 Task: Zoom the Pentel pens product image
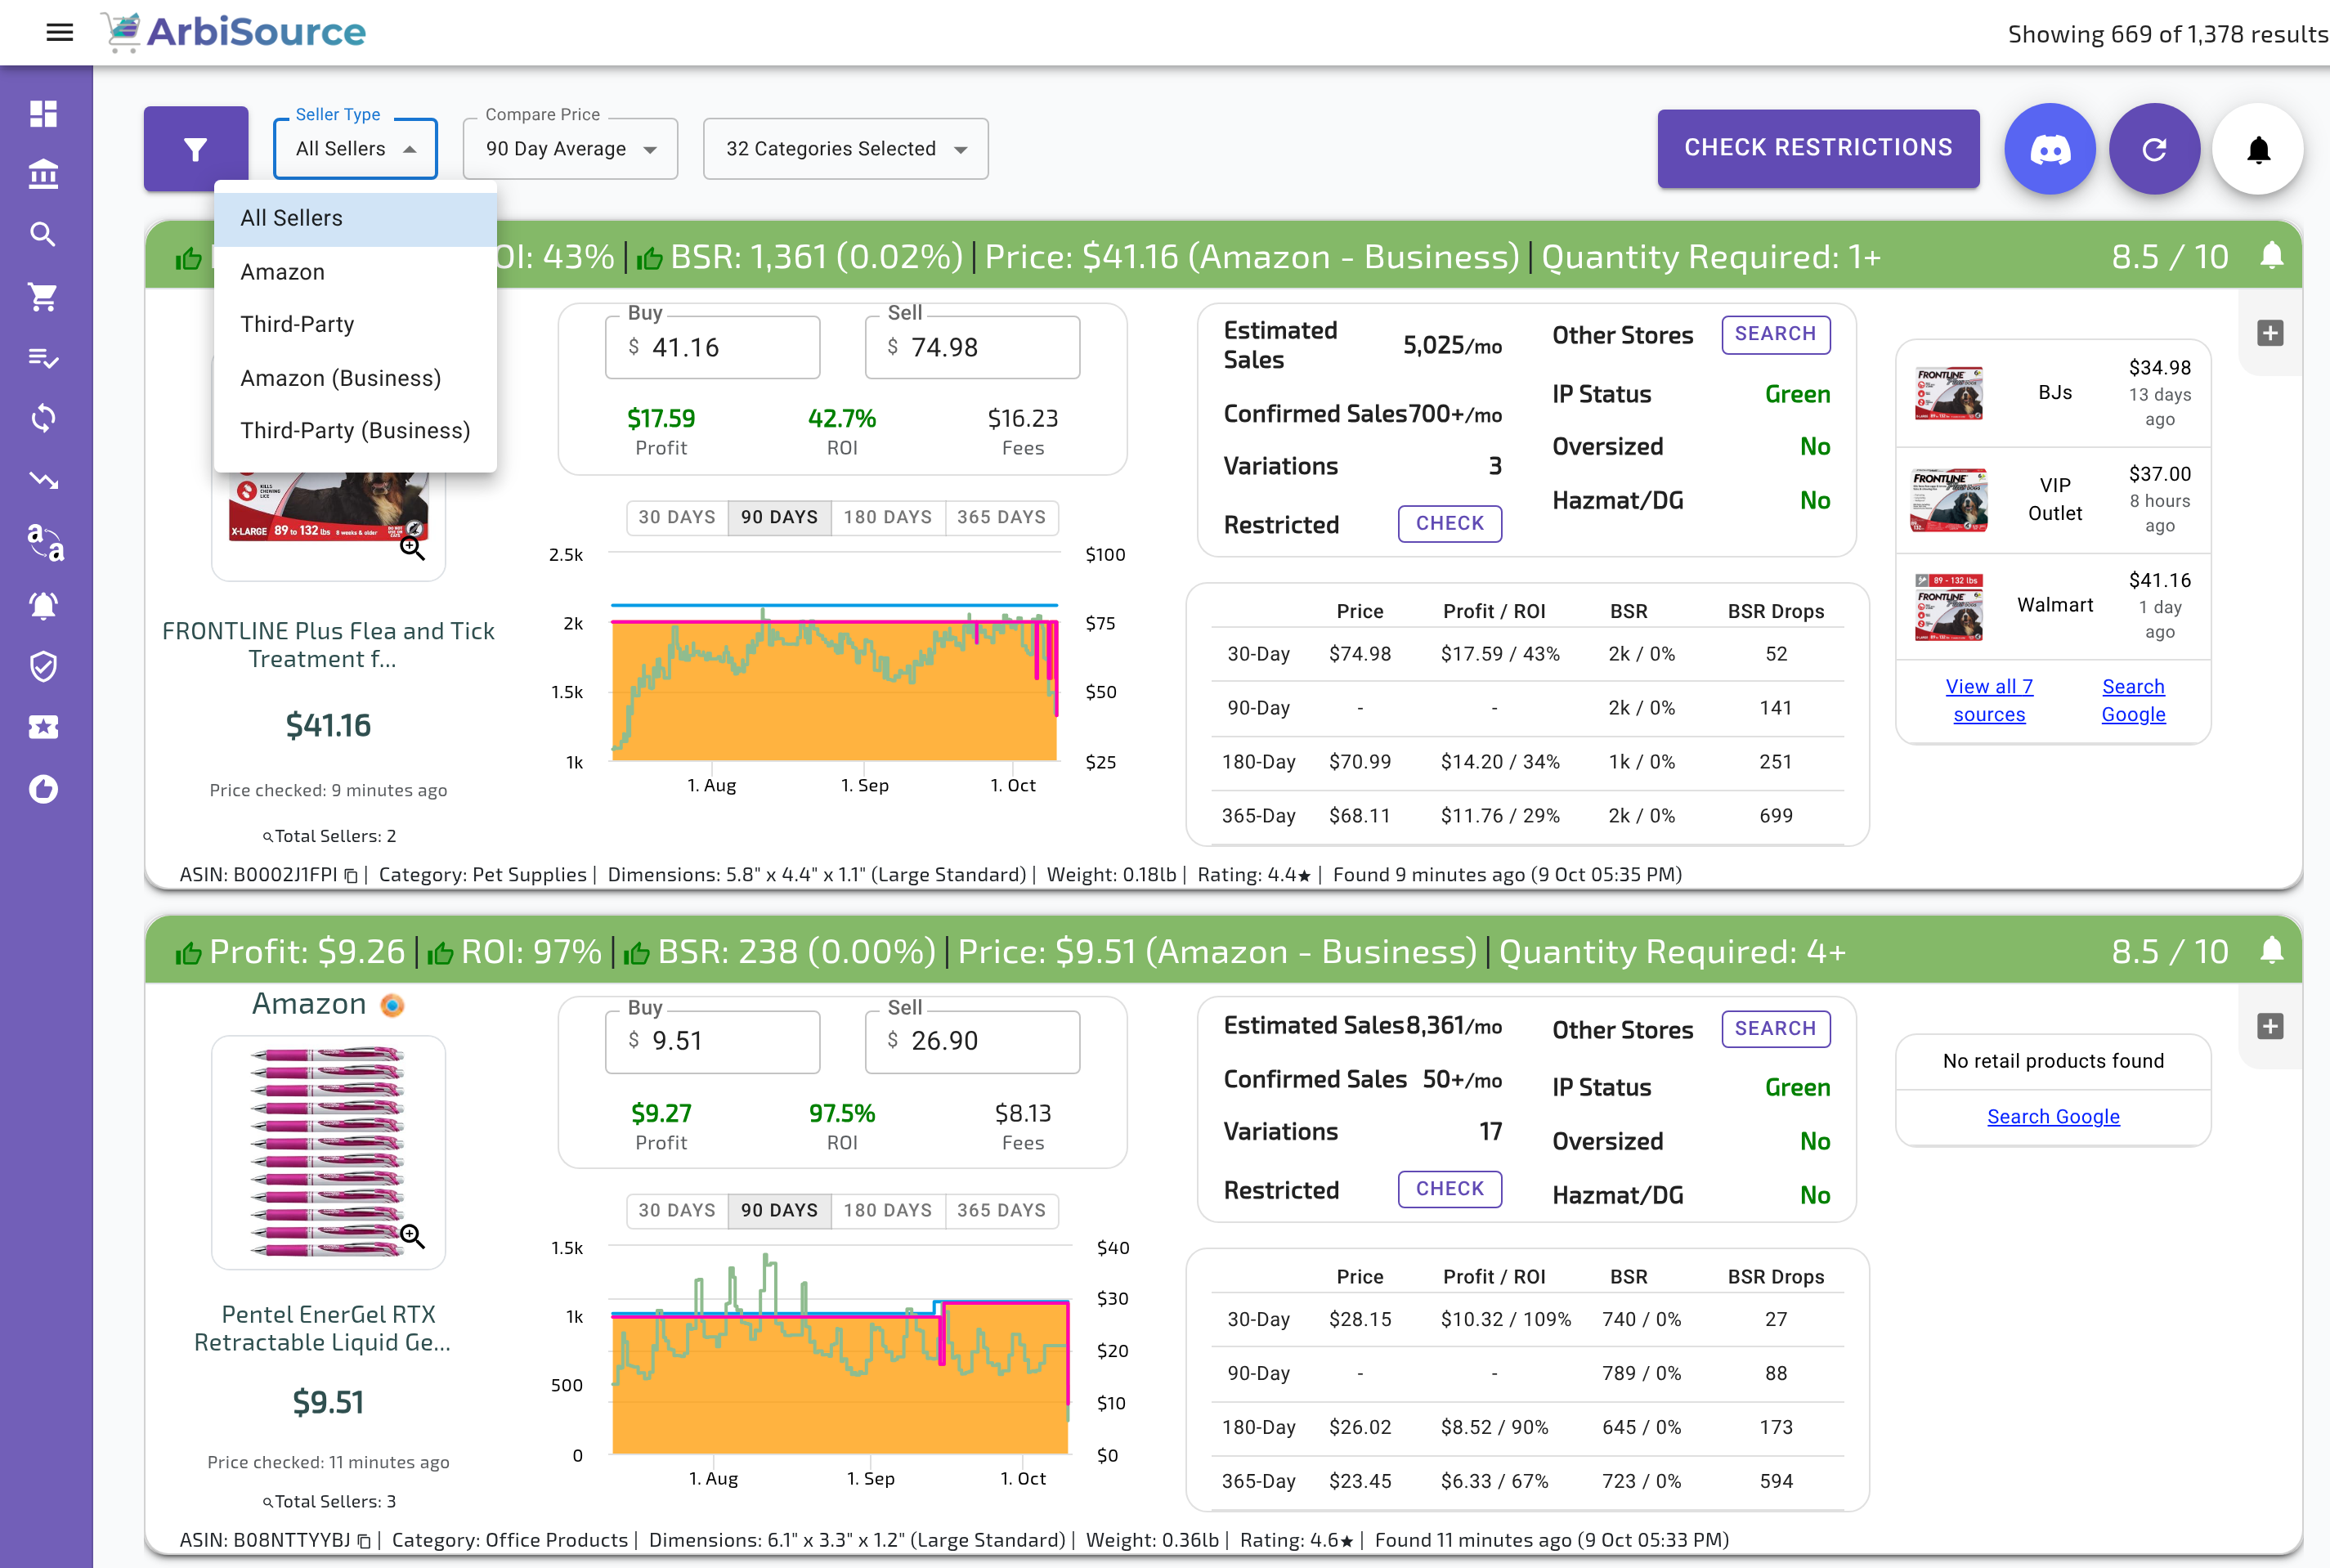412,1237
